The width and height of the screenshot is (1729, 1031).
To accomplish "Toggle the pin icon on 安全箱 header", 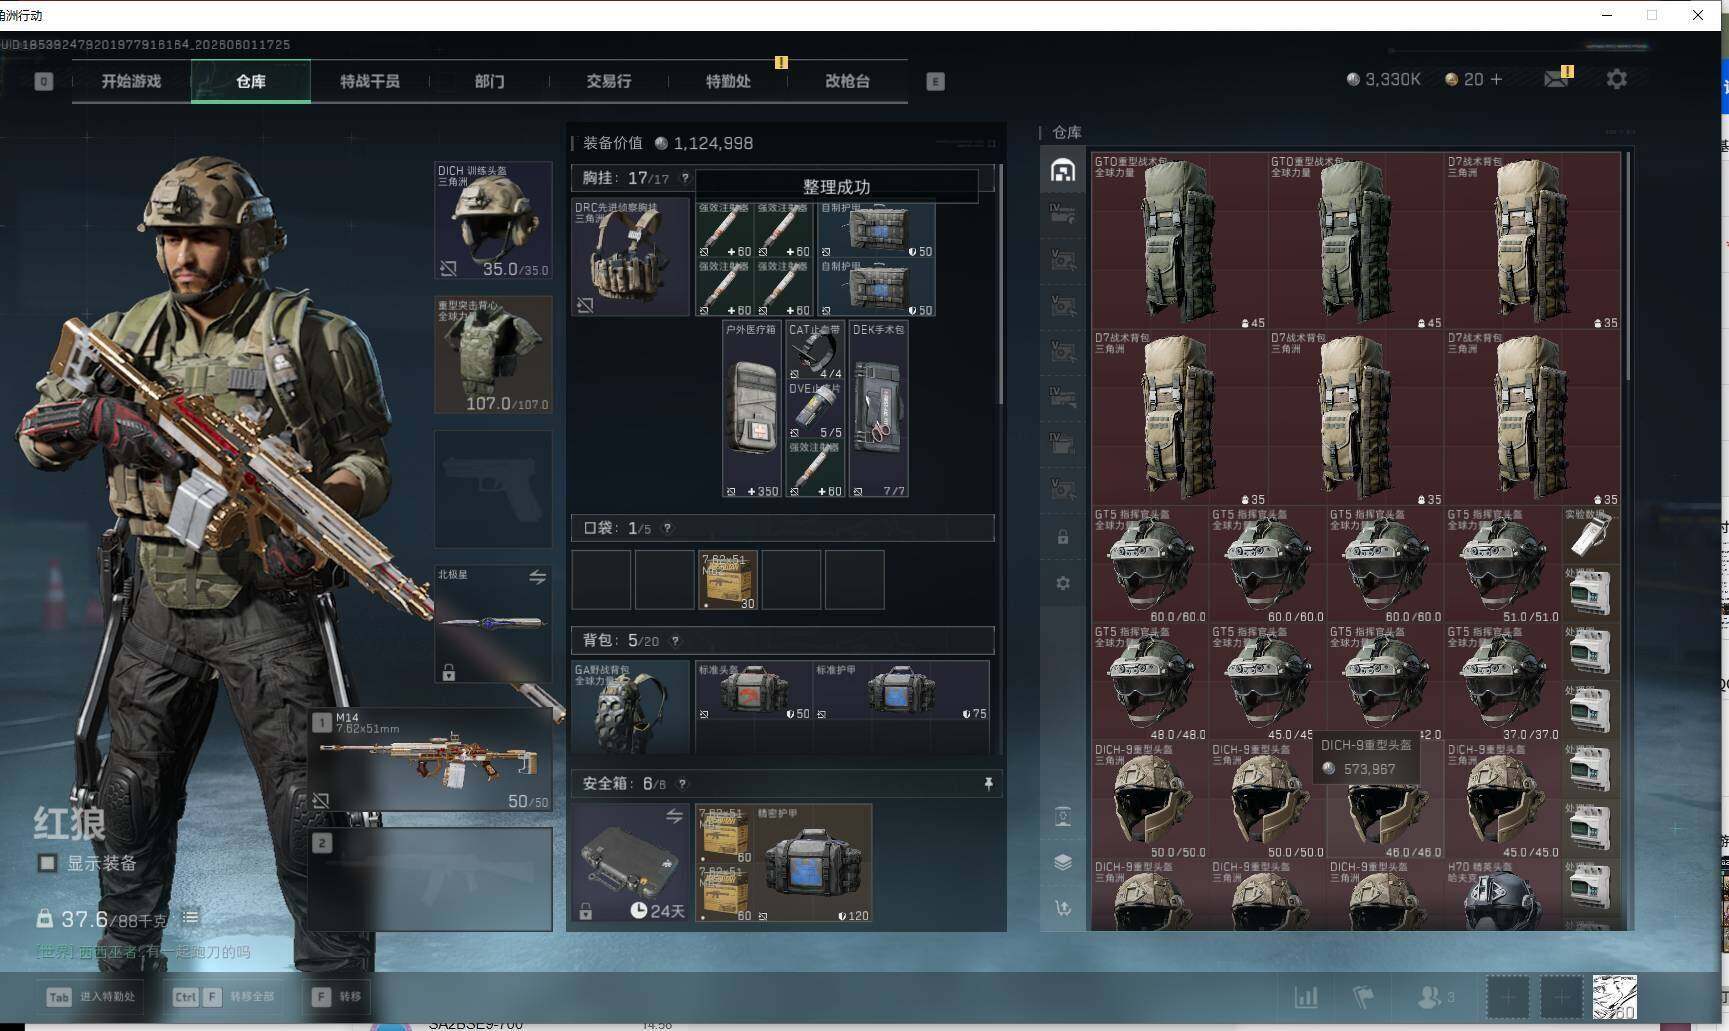I will pyautogui.click(x=988, y=784).
